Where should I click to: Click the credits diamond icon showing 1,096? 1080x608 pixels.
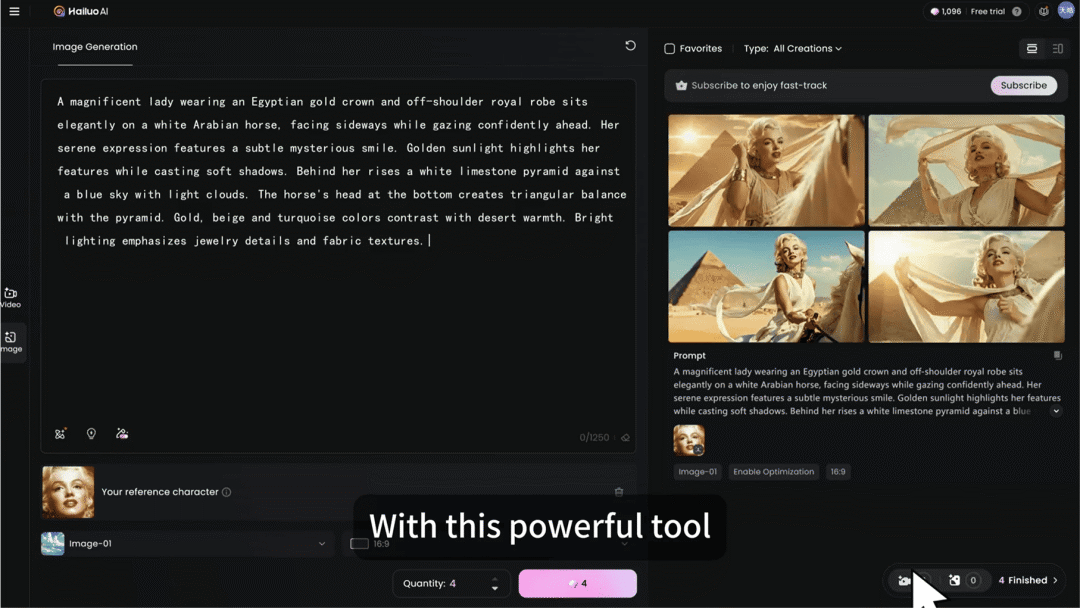tap(934, 11)
